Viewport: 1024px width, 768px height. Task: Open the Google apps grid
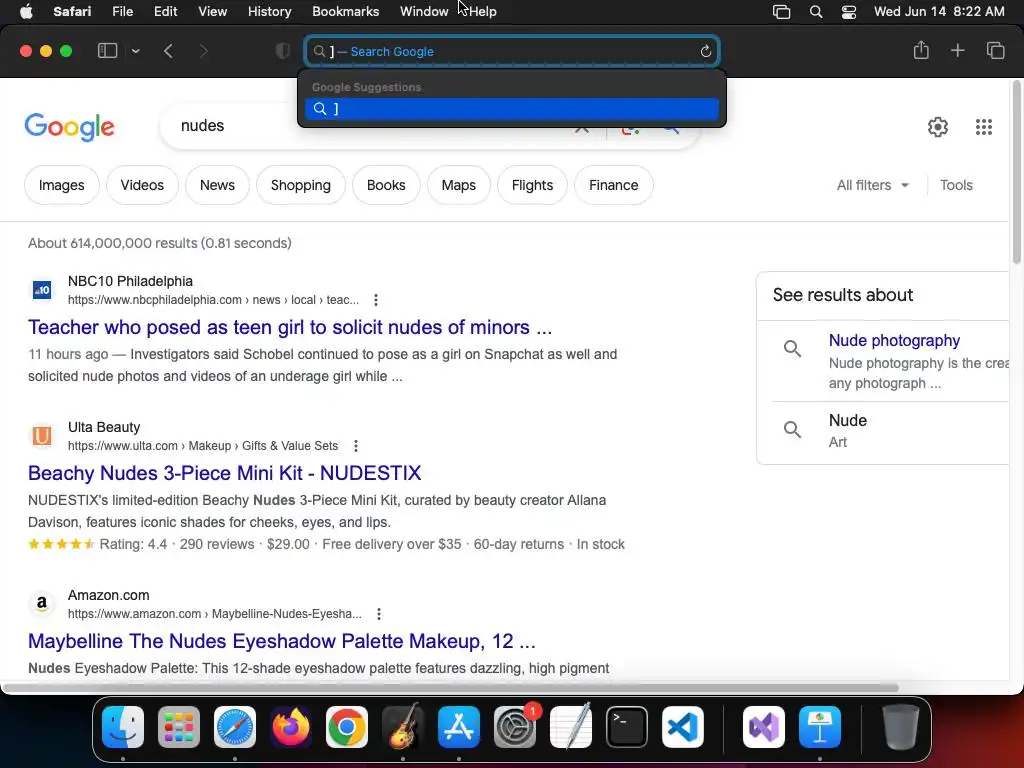984,127
